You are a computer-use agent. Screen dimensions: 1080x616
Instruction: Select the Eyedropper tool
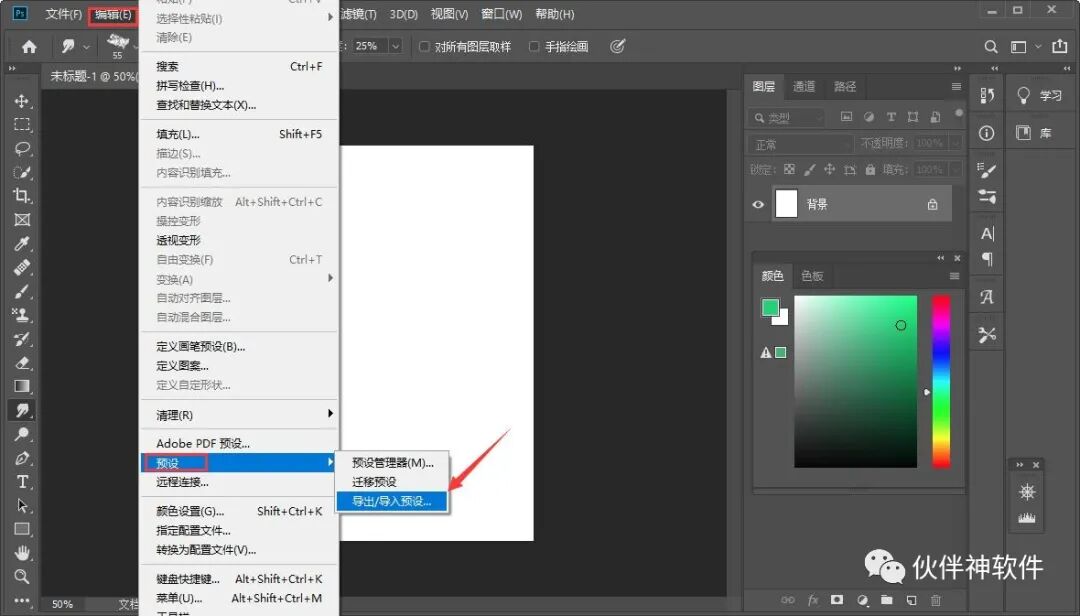(22, 244)
